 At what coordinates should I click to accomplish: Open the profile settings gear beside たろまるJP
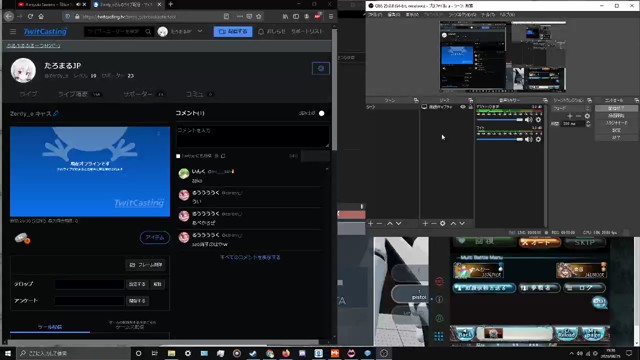tap(321, 69)
